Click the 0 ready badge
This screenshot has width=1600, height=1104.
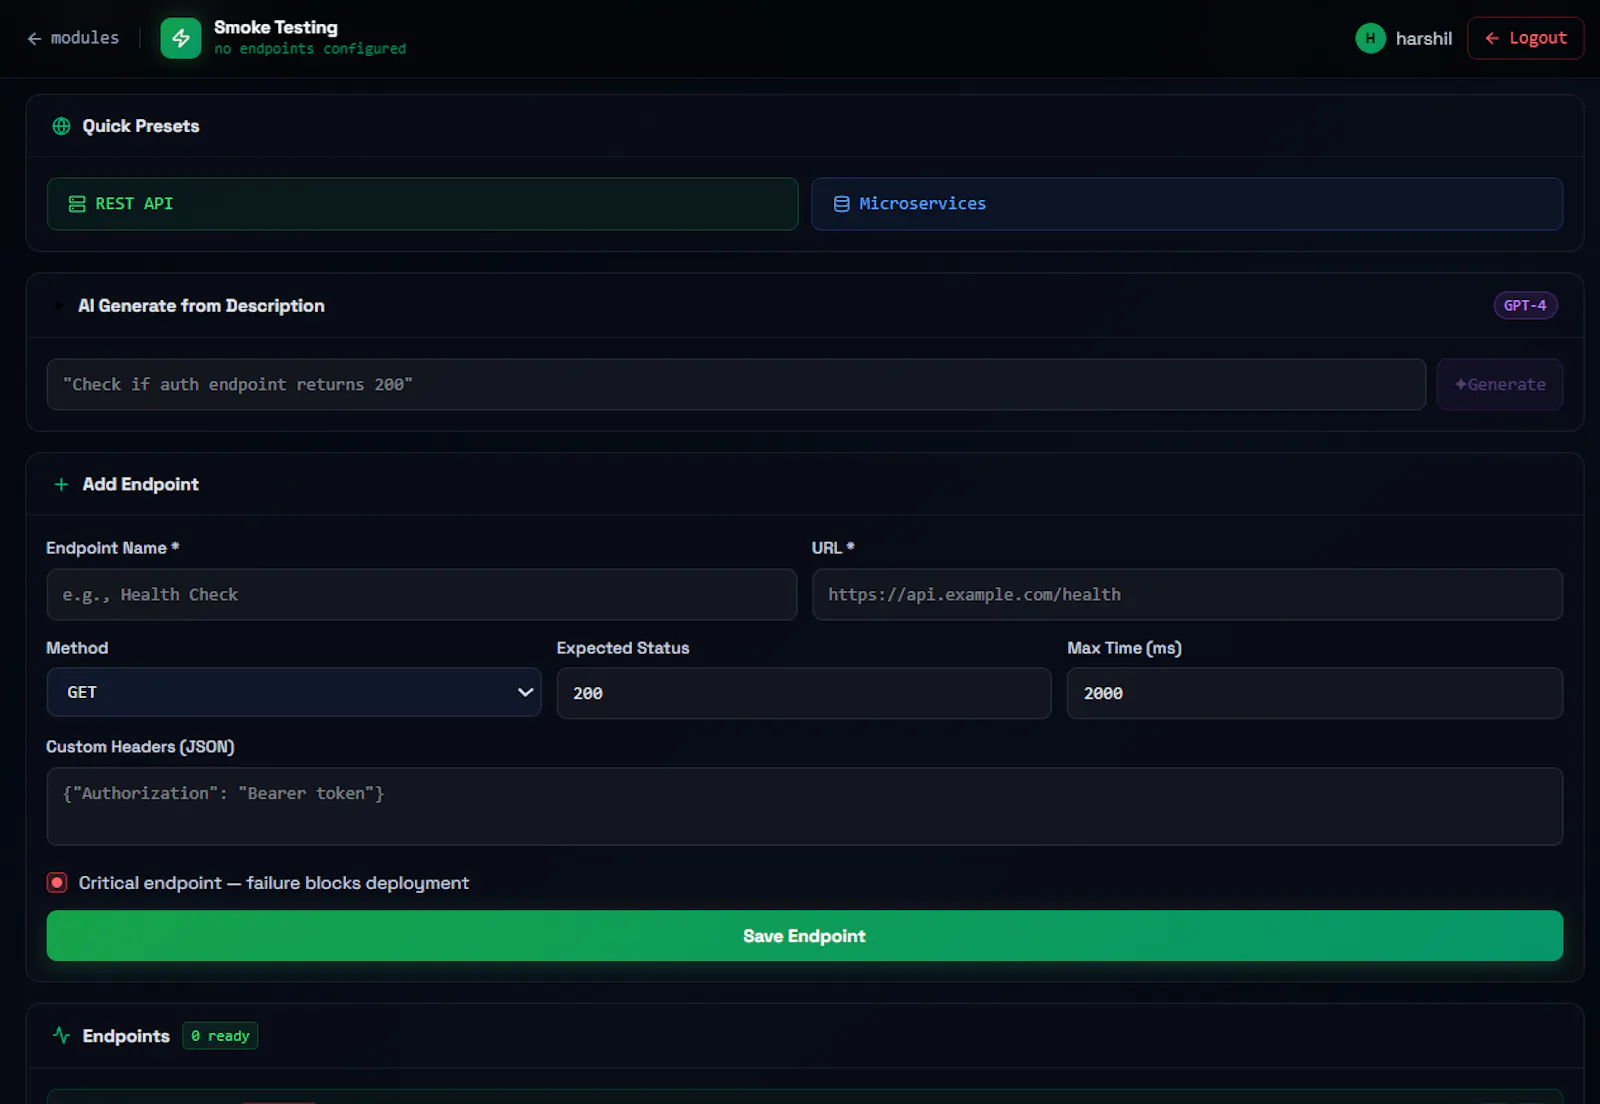[220, 1036]
